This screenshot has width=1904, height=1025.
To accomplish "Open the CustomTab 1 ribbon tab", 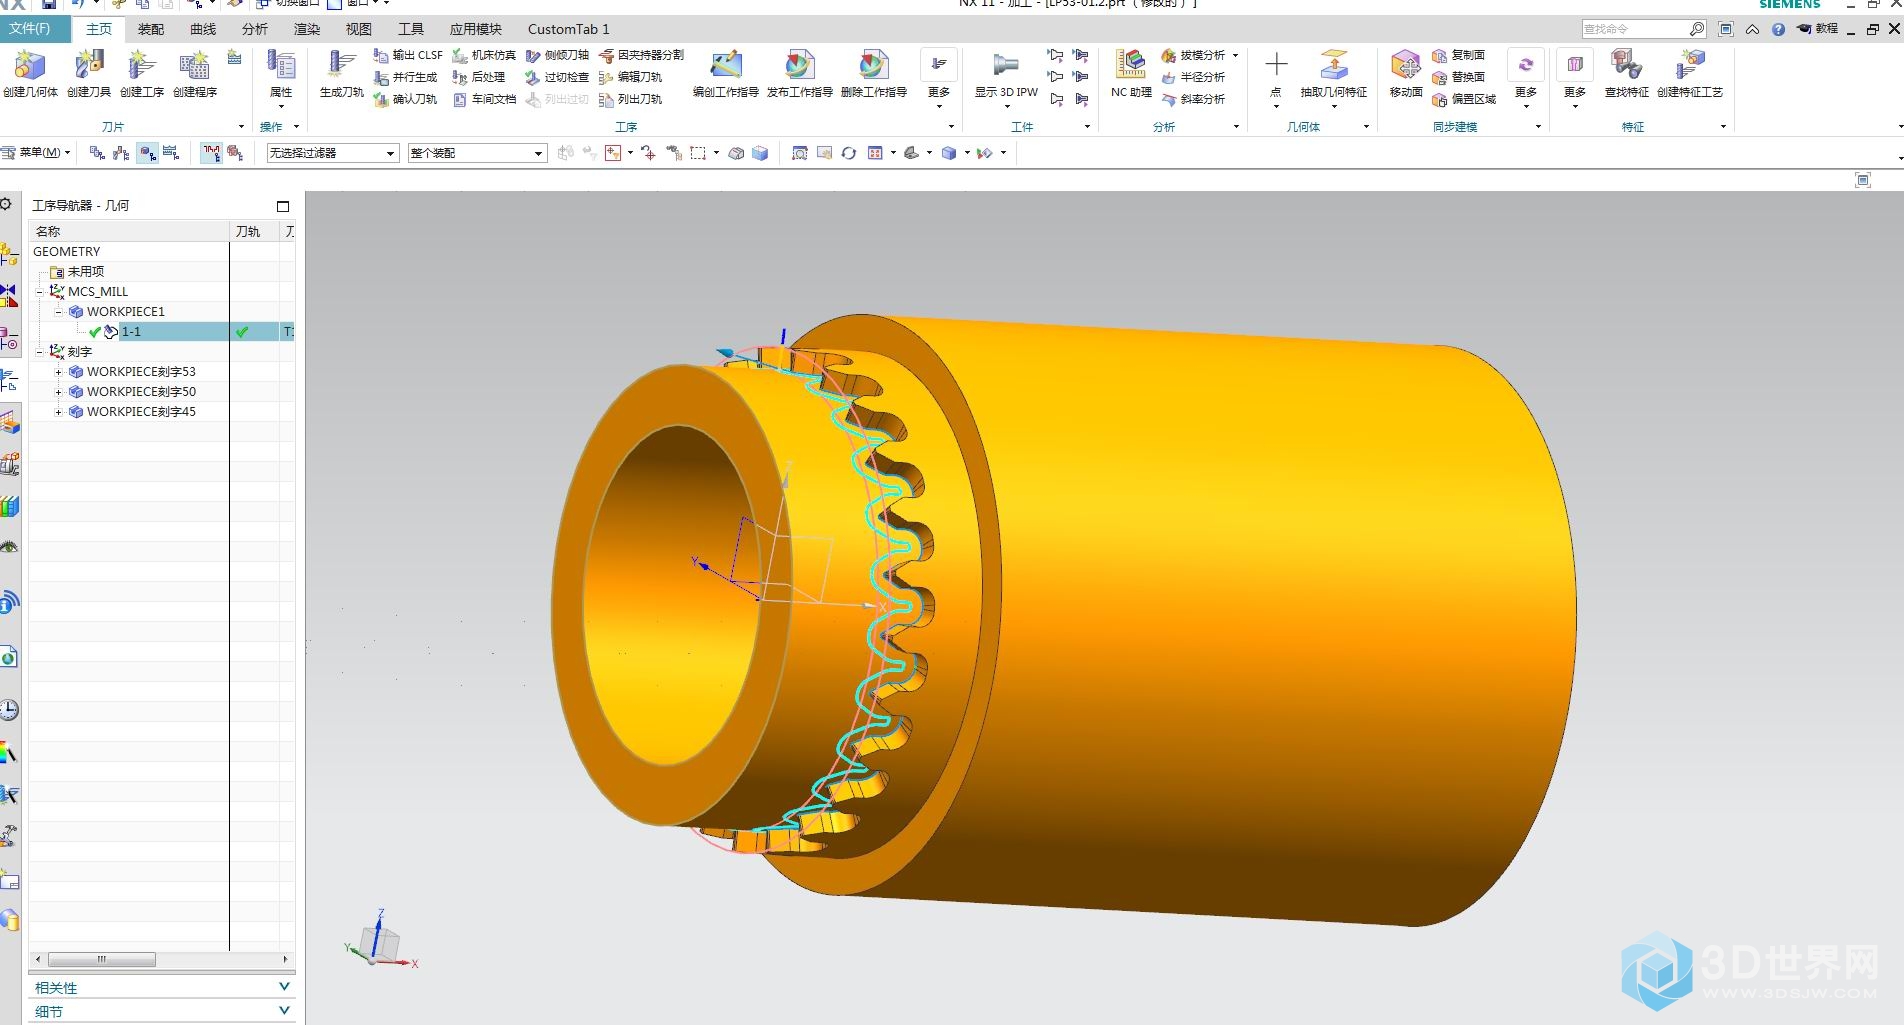I will [569, 29].
